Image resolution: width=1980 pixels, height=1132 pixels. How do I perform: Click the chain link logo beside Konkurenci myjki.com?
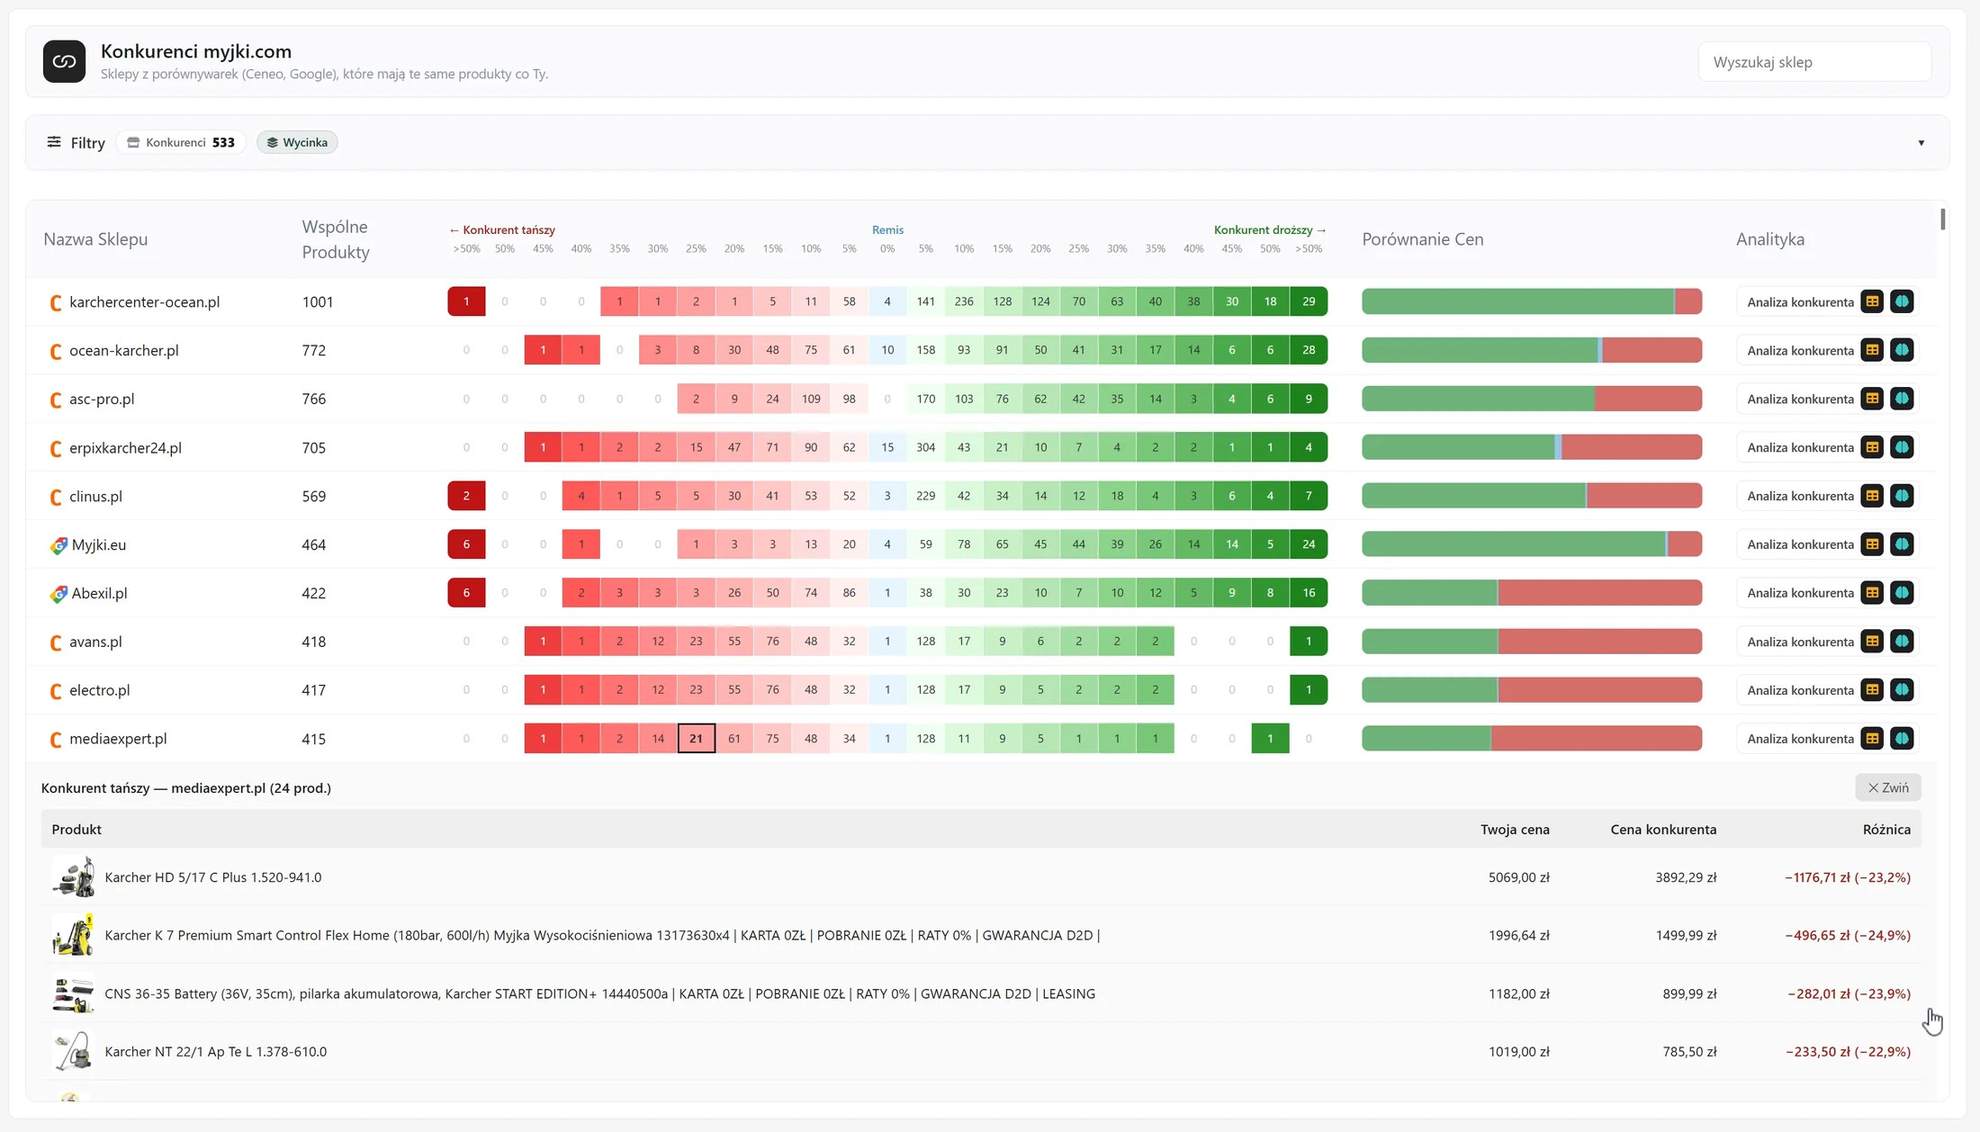click(x=64, y=62)
